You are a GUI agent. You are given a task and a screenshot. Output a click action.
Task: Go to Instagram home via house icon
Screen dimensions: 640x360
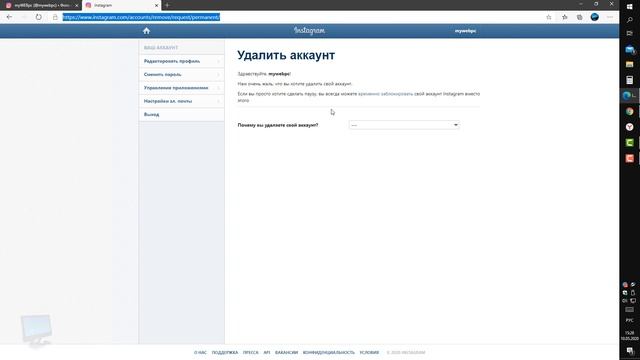click(147, 31)
